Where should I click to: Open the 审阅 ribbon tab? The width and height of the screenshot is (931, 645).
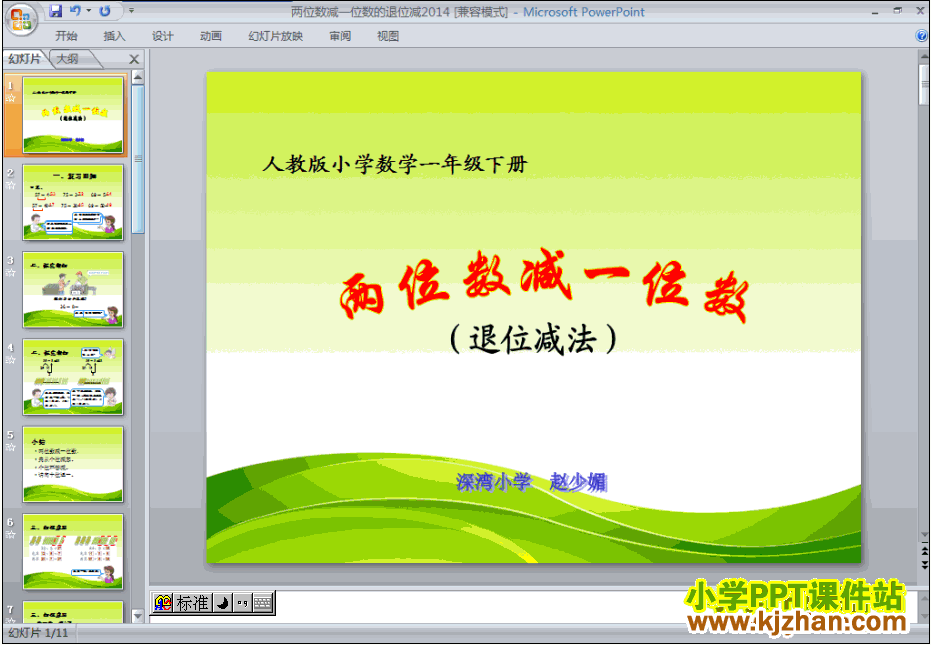click(340, 36)
